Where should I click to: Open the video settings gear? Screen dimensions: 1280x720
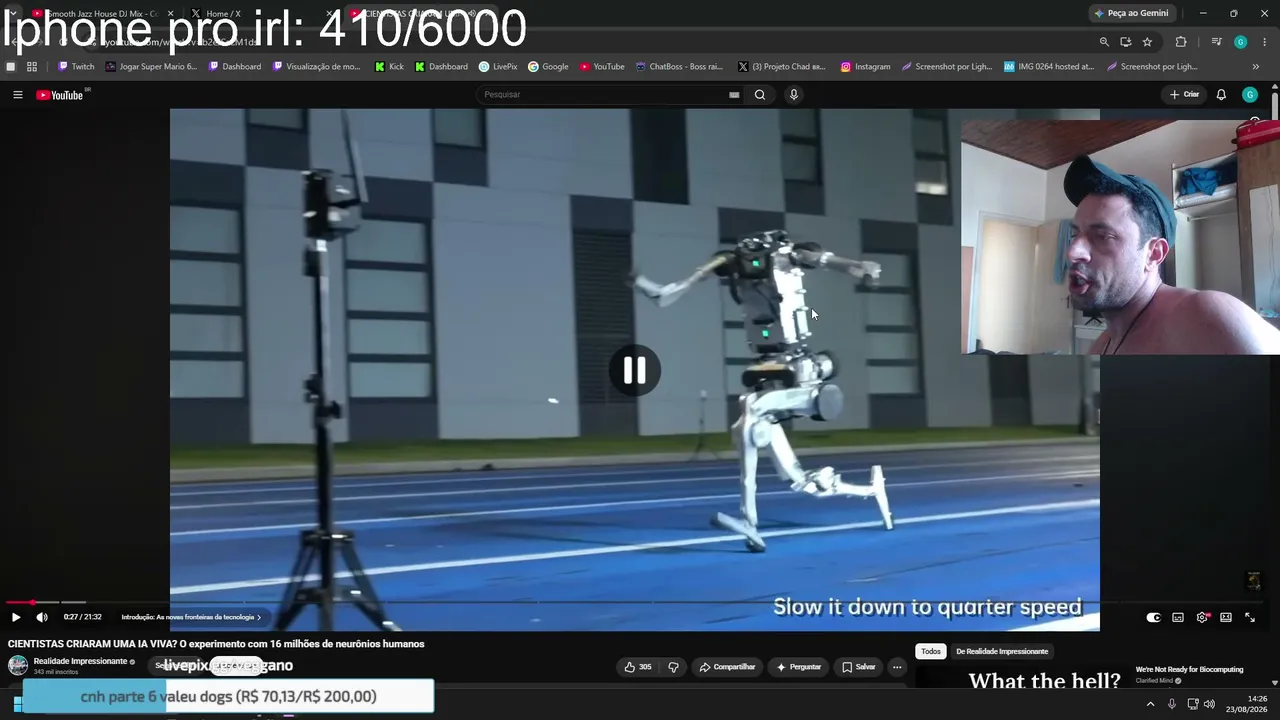[1202, 618]
